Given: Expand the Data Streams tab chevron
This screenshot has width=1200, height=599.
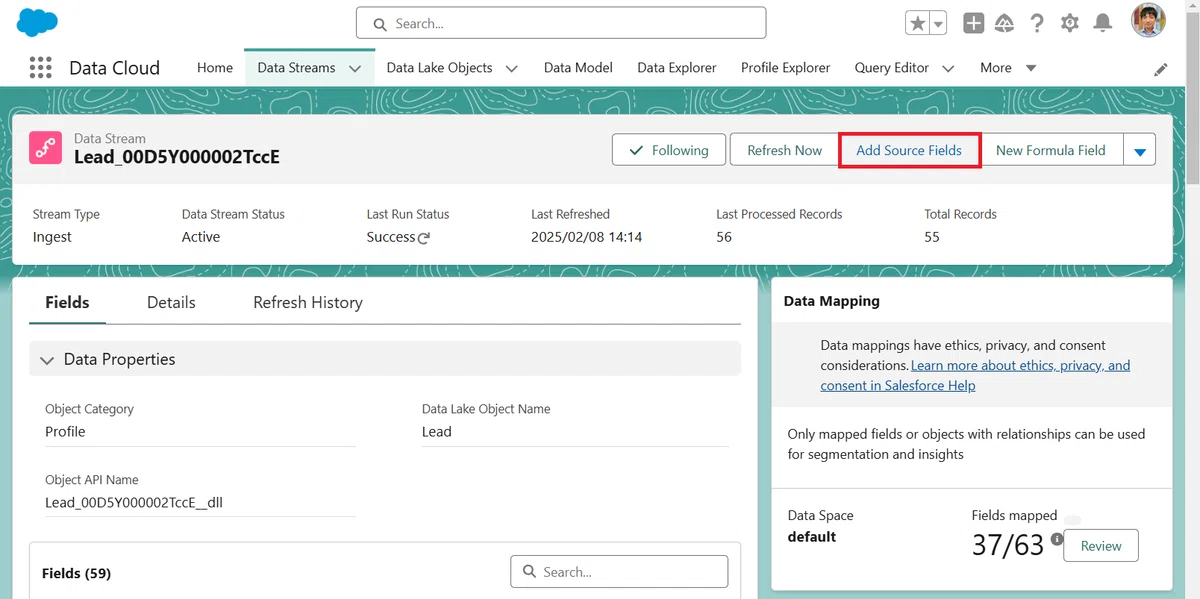Looking at the screenshot, I should click(355, 69).
